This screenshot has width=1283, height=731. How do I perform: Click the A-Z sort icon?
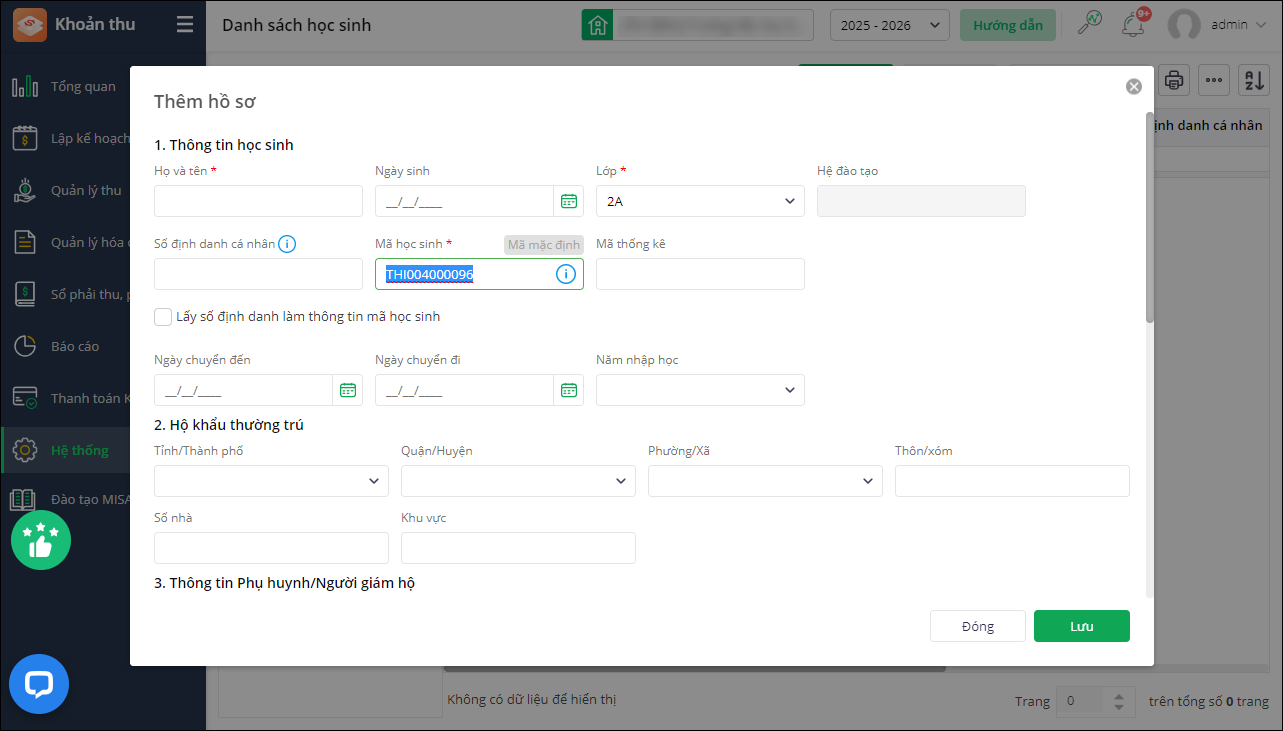(x=1253, y=80)
